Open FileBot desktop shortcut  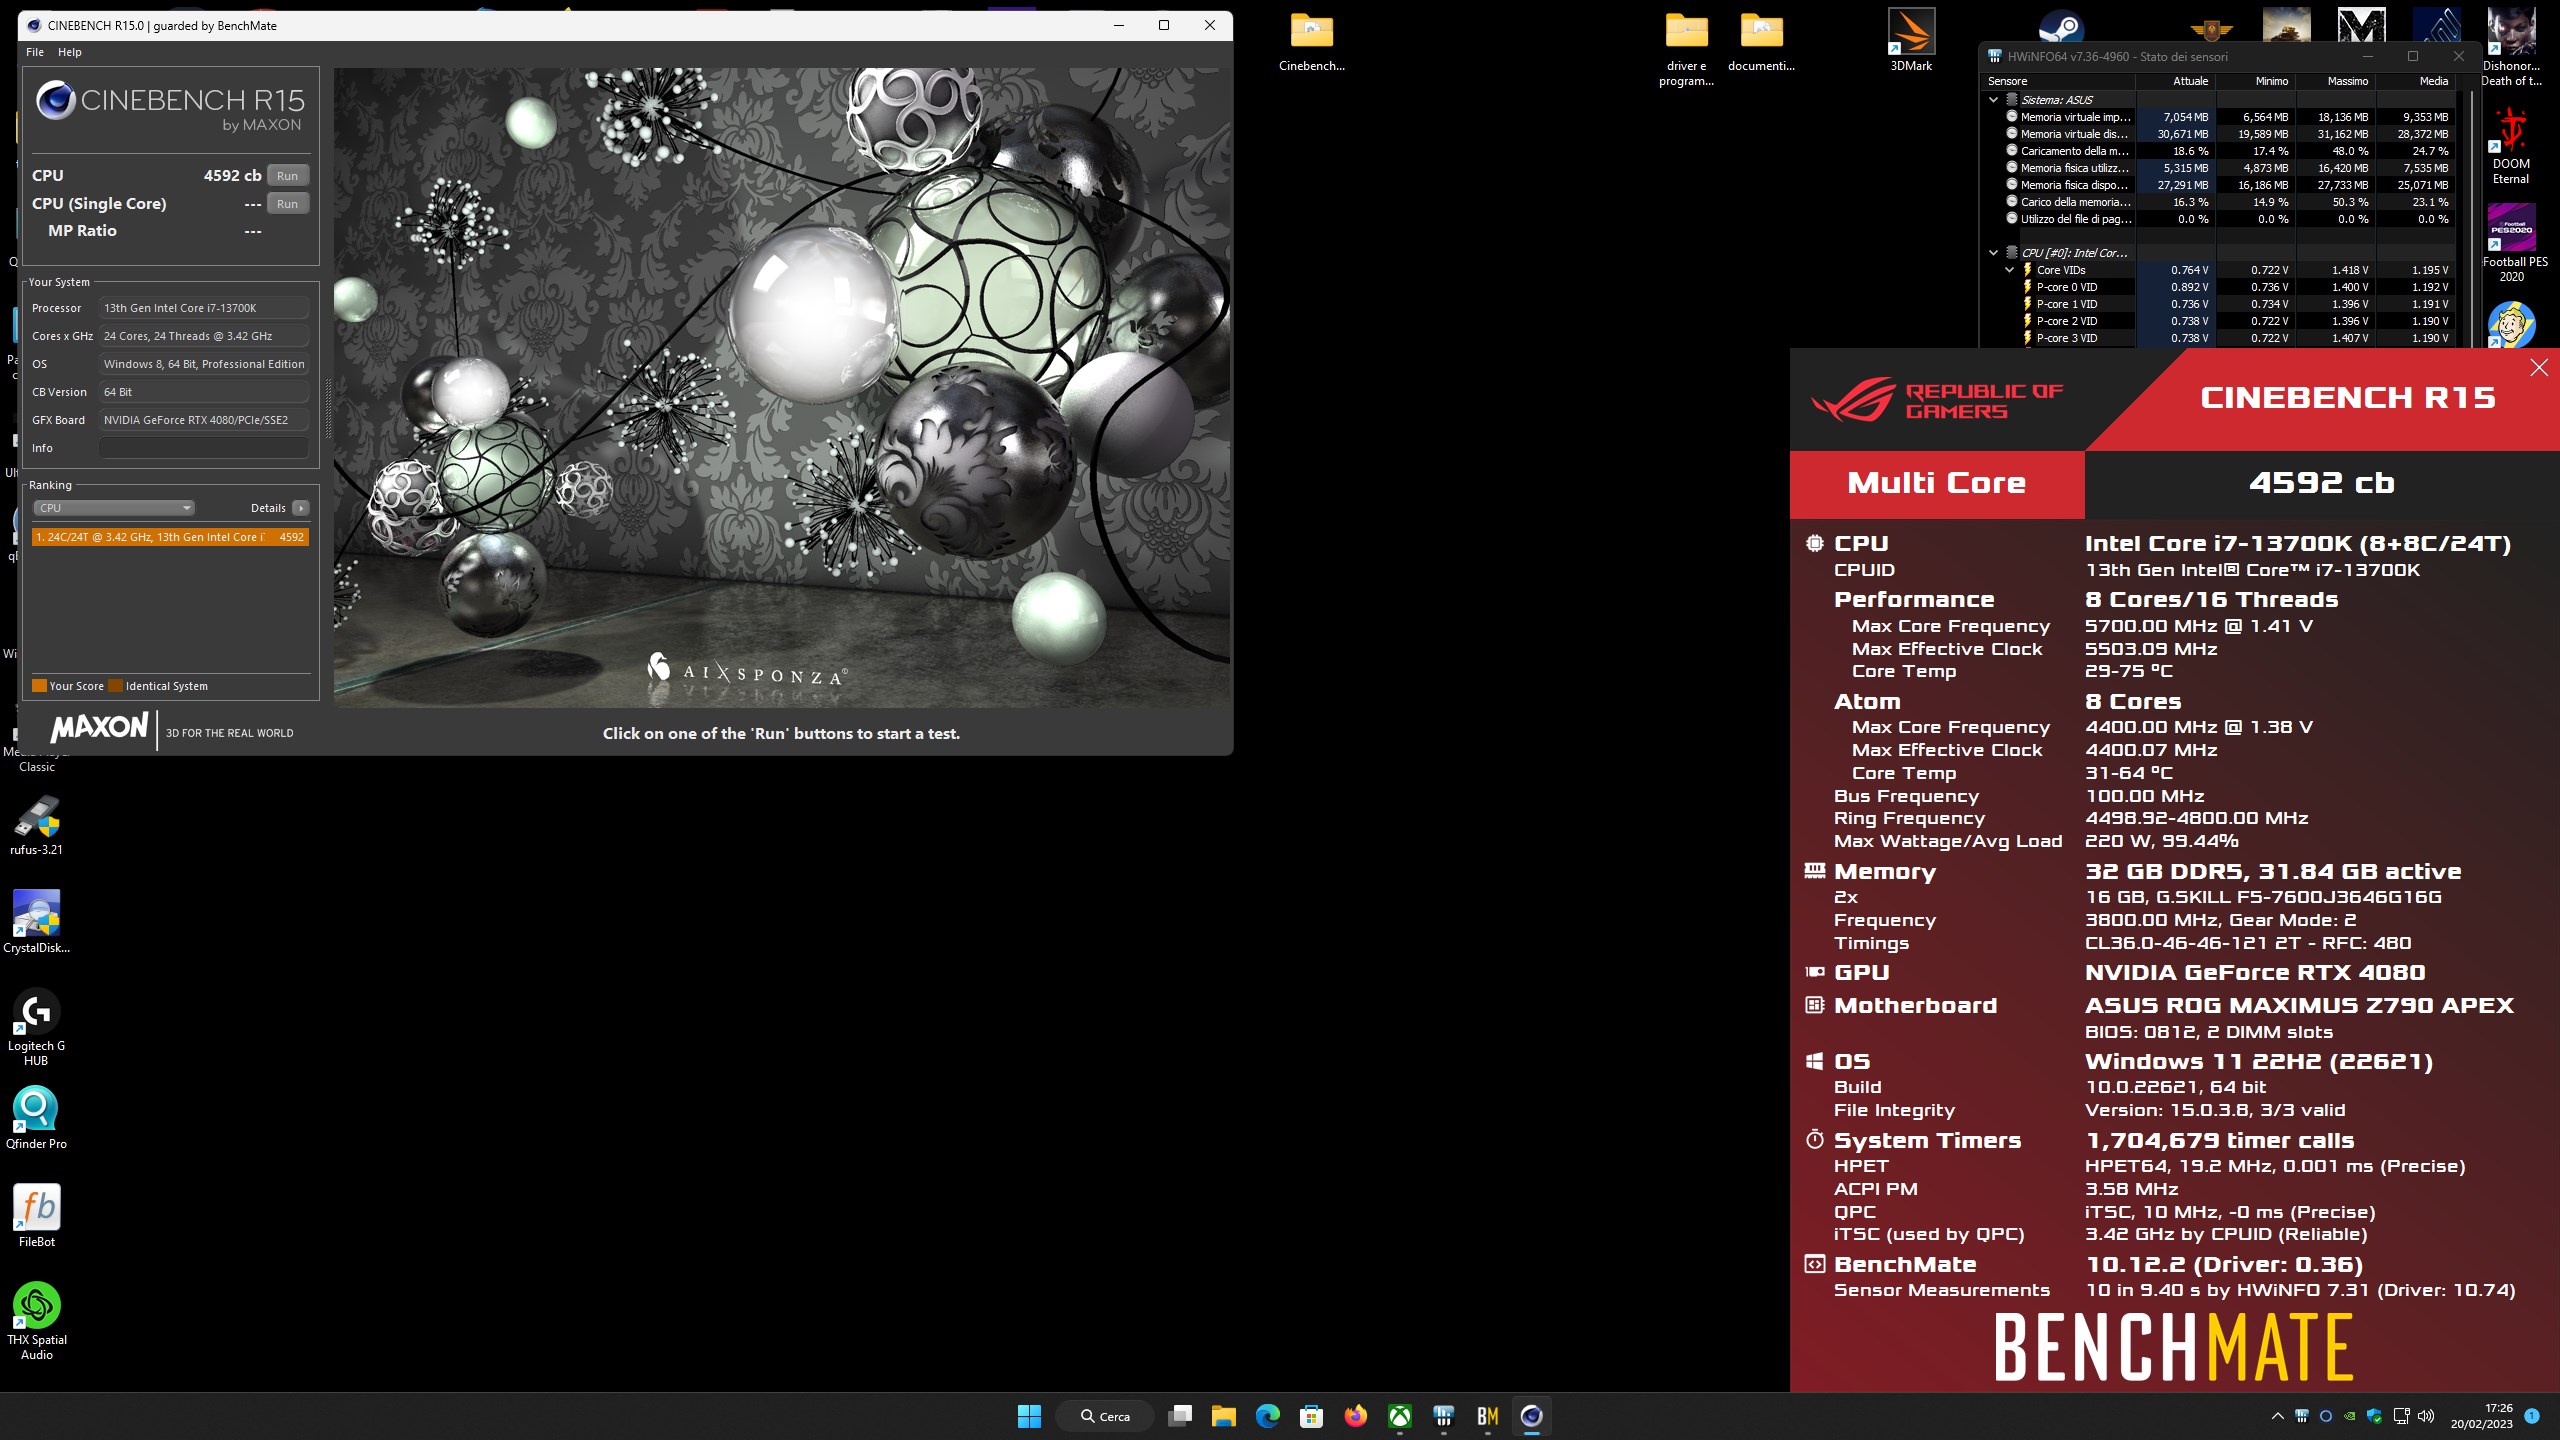(36, 1216)
